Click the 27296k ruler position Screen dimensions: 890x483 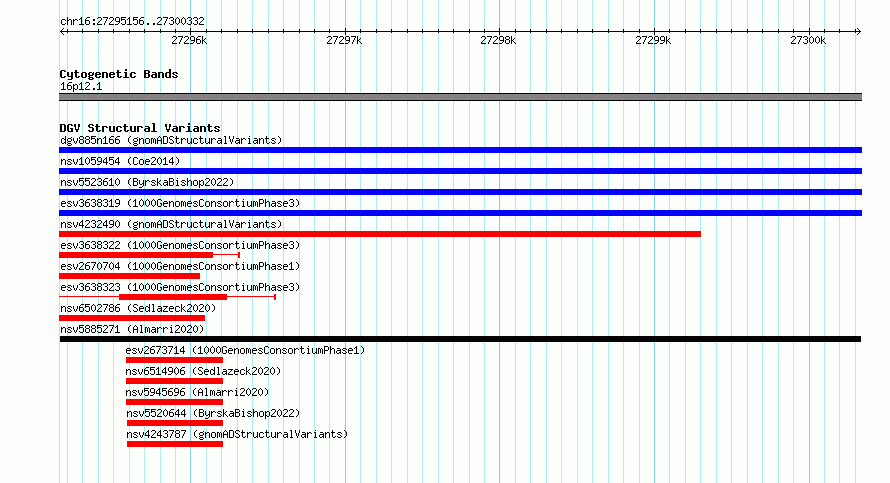point(190,40)
